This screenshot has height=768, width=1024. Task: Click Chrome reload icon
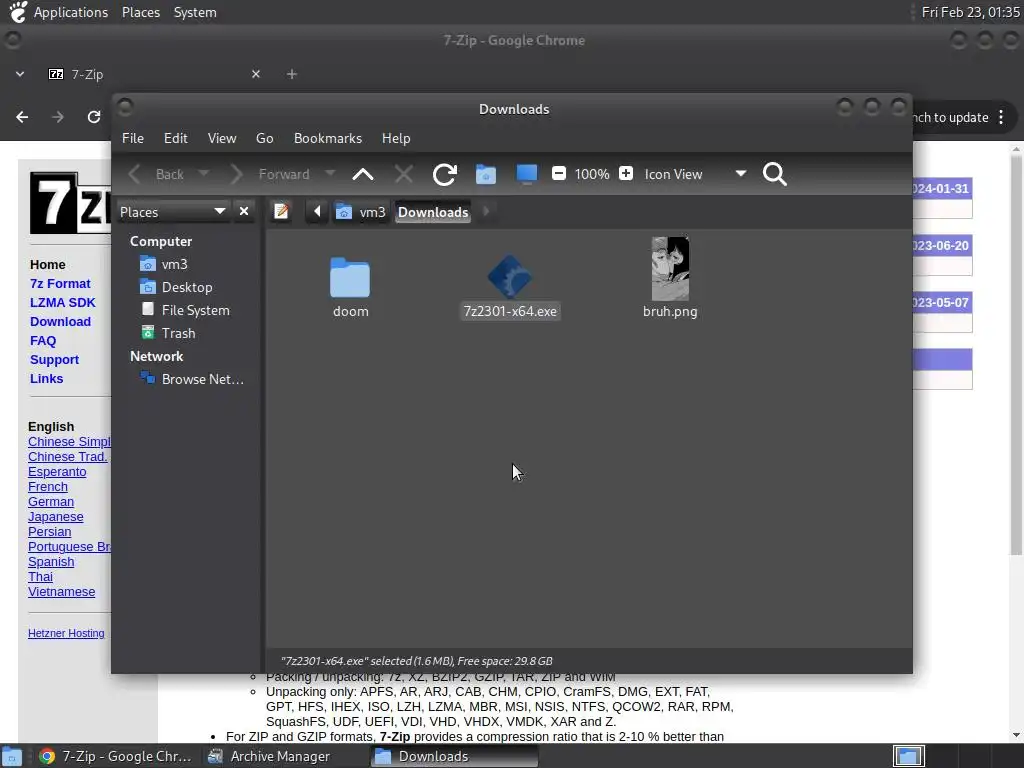click(94, 117)
